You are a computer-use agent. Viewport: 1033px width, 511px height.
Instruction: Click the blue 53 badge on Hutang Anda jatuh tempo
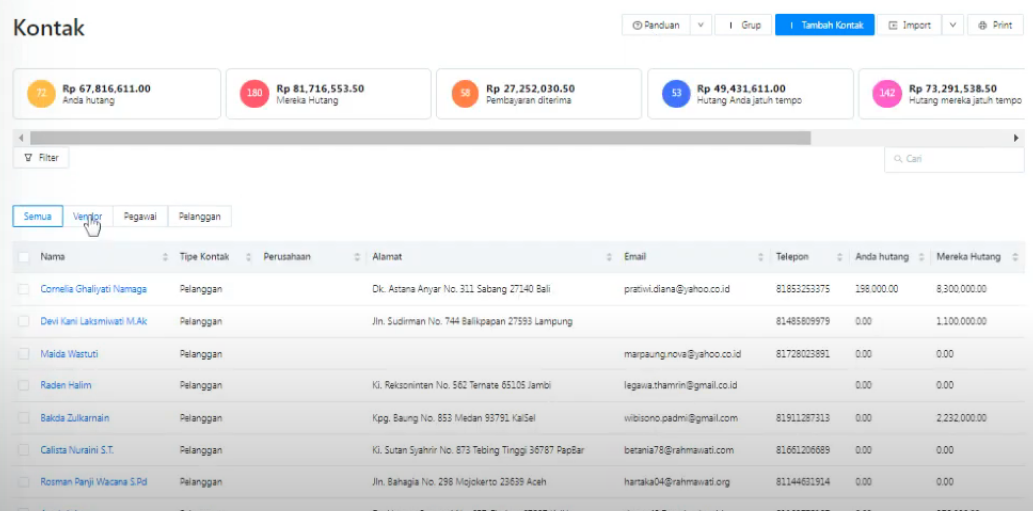[x=676, y=94]
